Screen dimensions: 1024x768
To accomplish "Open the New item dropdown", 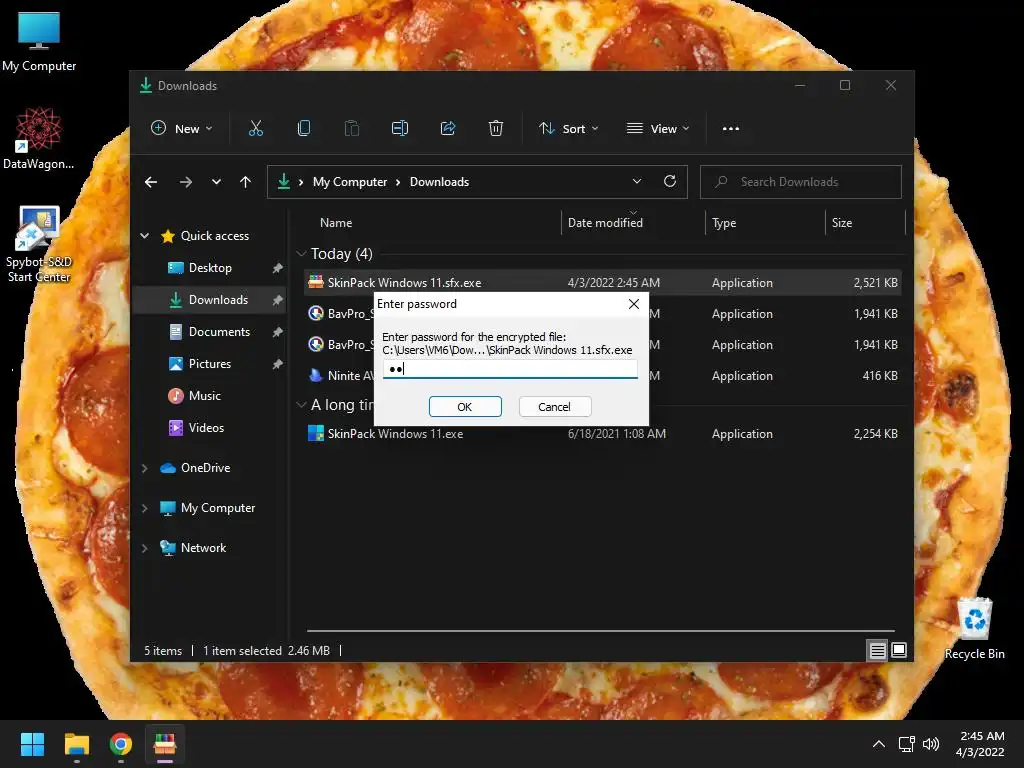I will (x=182, y=129).
